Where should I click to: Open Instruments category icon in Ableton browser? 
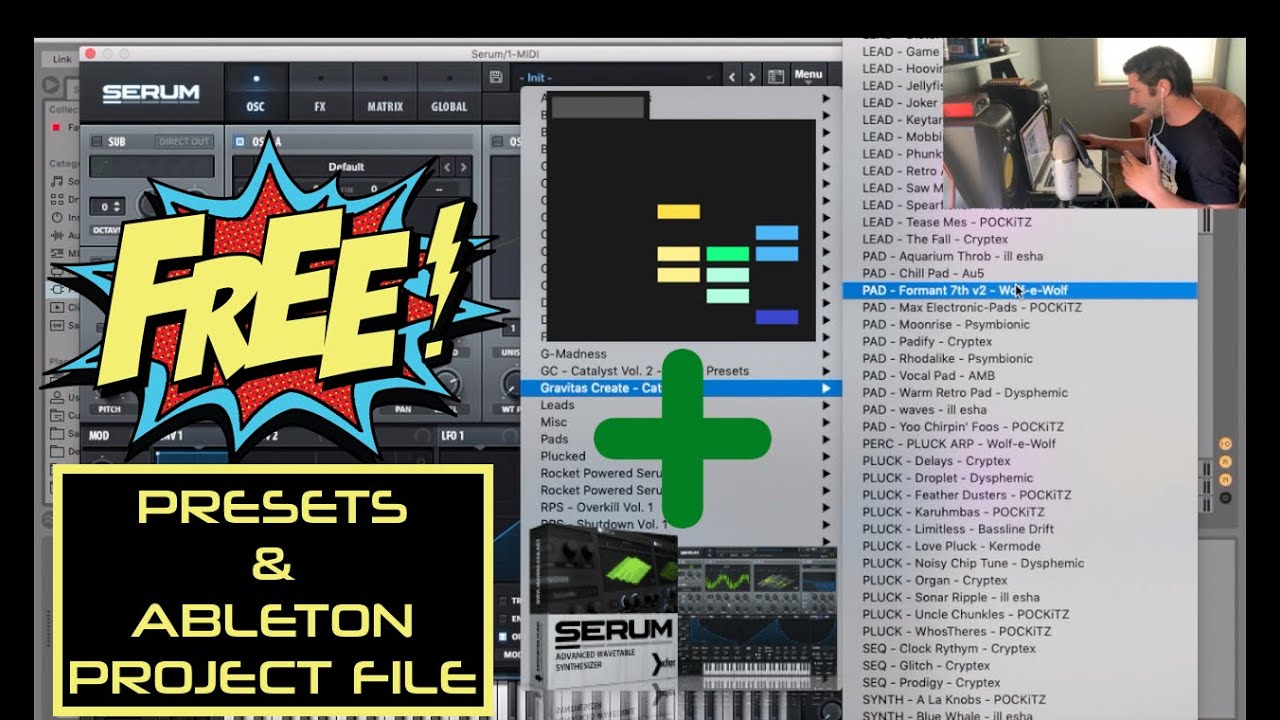click(55, 217)
